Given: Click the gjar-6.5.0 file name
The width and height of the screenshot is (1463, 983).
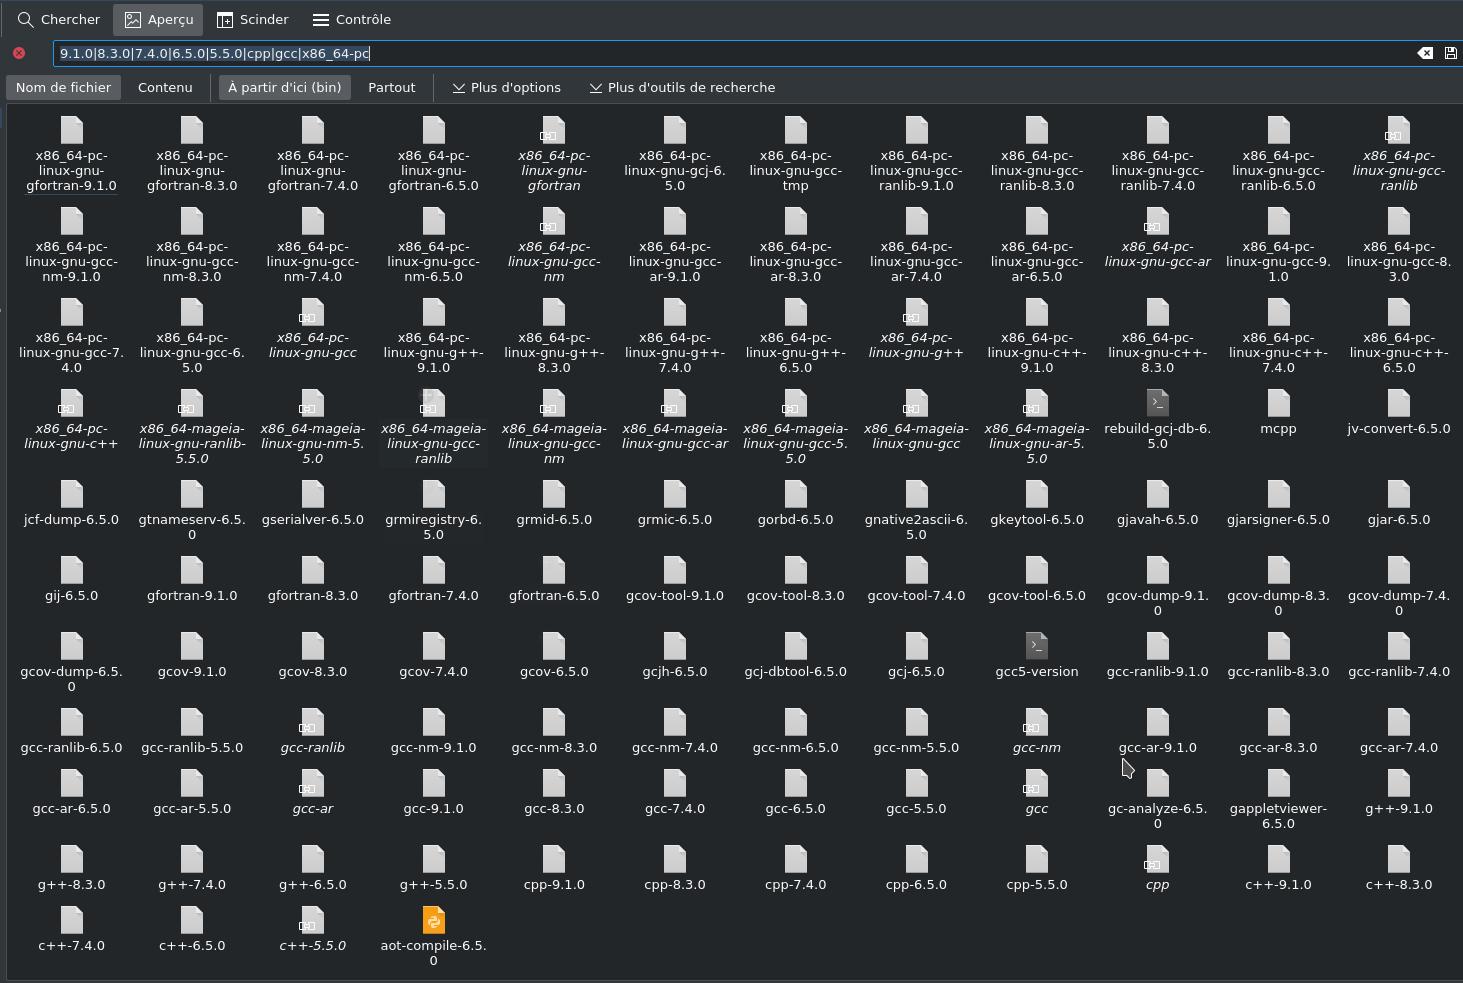Looking at the screenshot, I should [x=1399, y=519].
